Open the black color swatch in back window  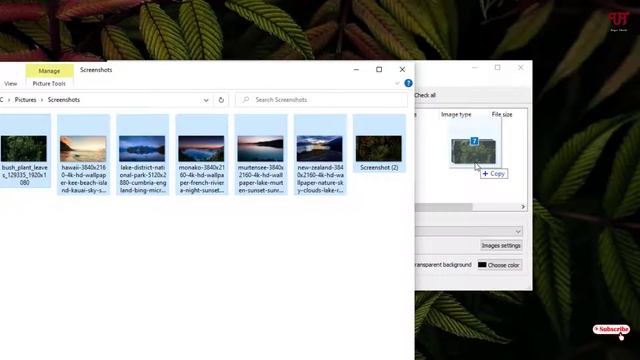(x=482, y=265)
